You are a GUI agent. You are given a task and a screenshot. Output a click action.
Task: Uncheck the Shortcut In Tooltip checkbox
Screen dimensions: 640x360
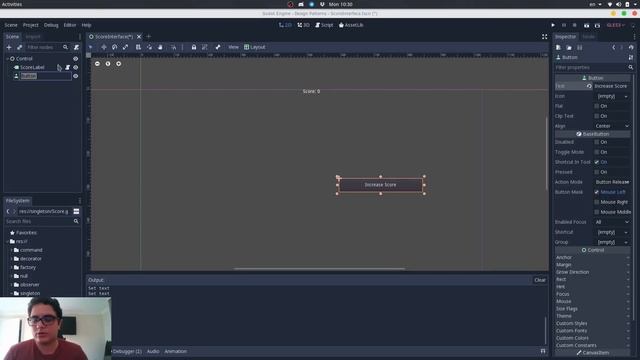click(x=597, y=162)
